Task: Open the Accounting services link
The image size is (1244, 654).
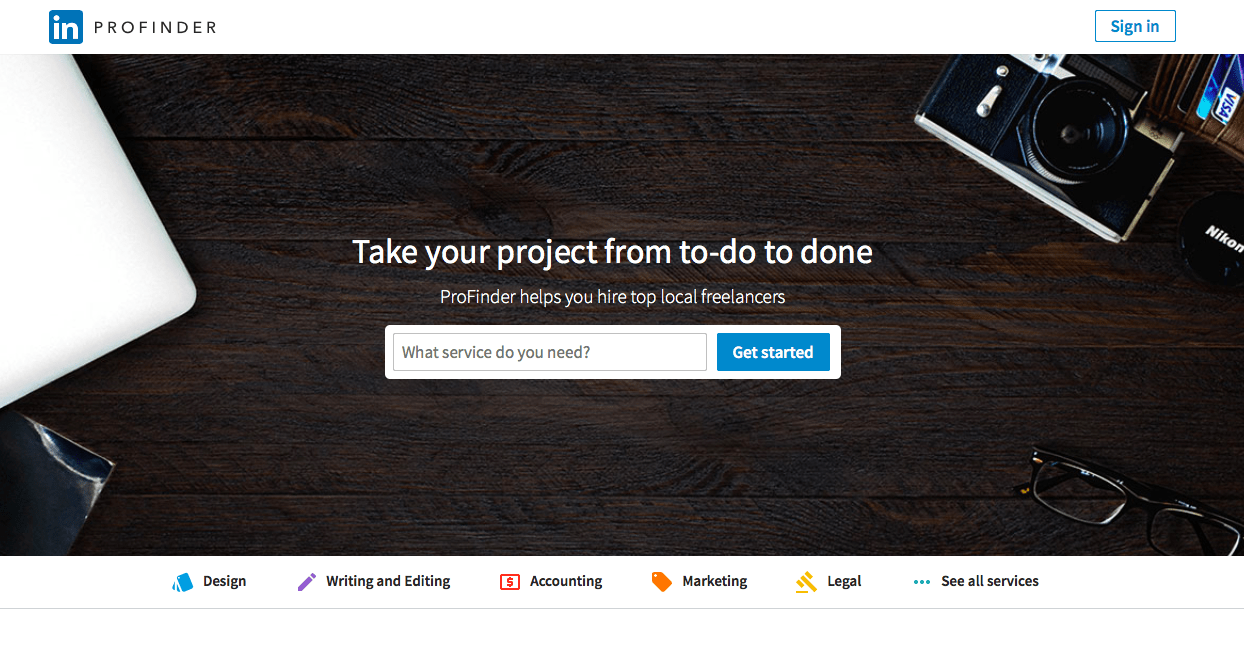Action: tap(566, 581)
